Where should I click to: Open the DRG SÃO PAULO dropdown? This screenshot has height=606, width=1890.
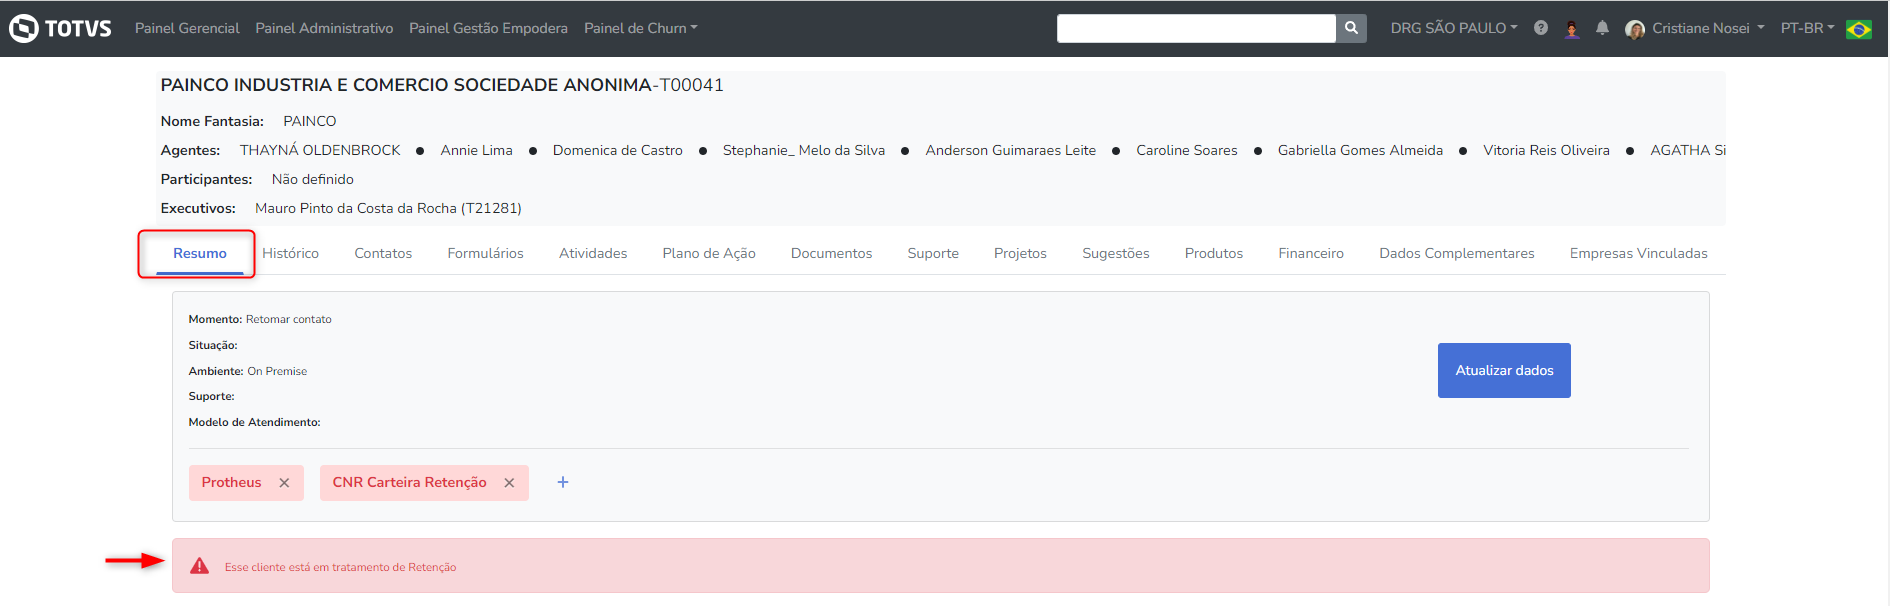(x=1453, y=28)
